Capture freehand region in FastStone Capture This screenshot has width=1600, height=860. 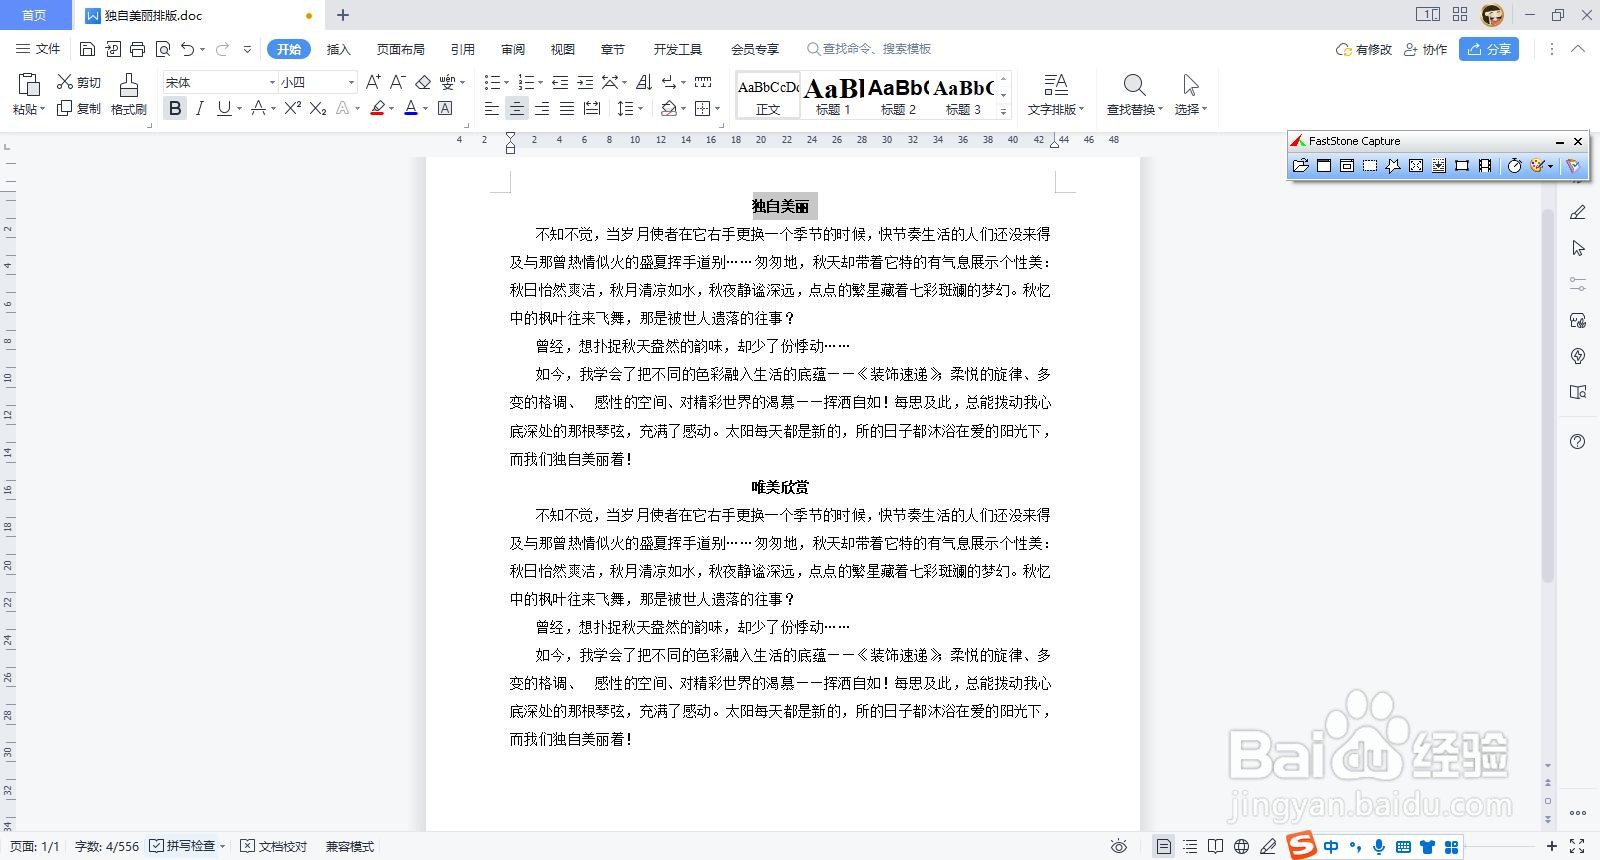click(x=1392, y=166)
